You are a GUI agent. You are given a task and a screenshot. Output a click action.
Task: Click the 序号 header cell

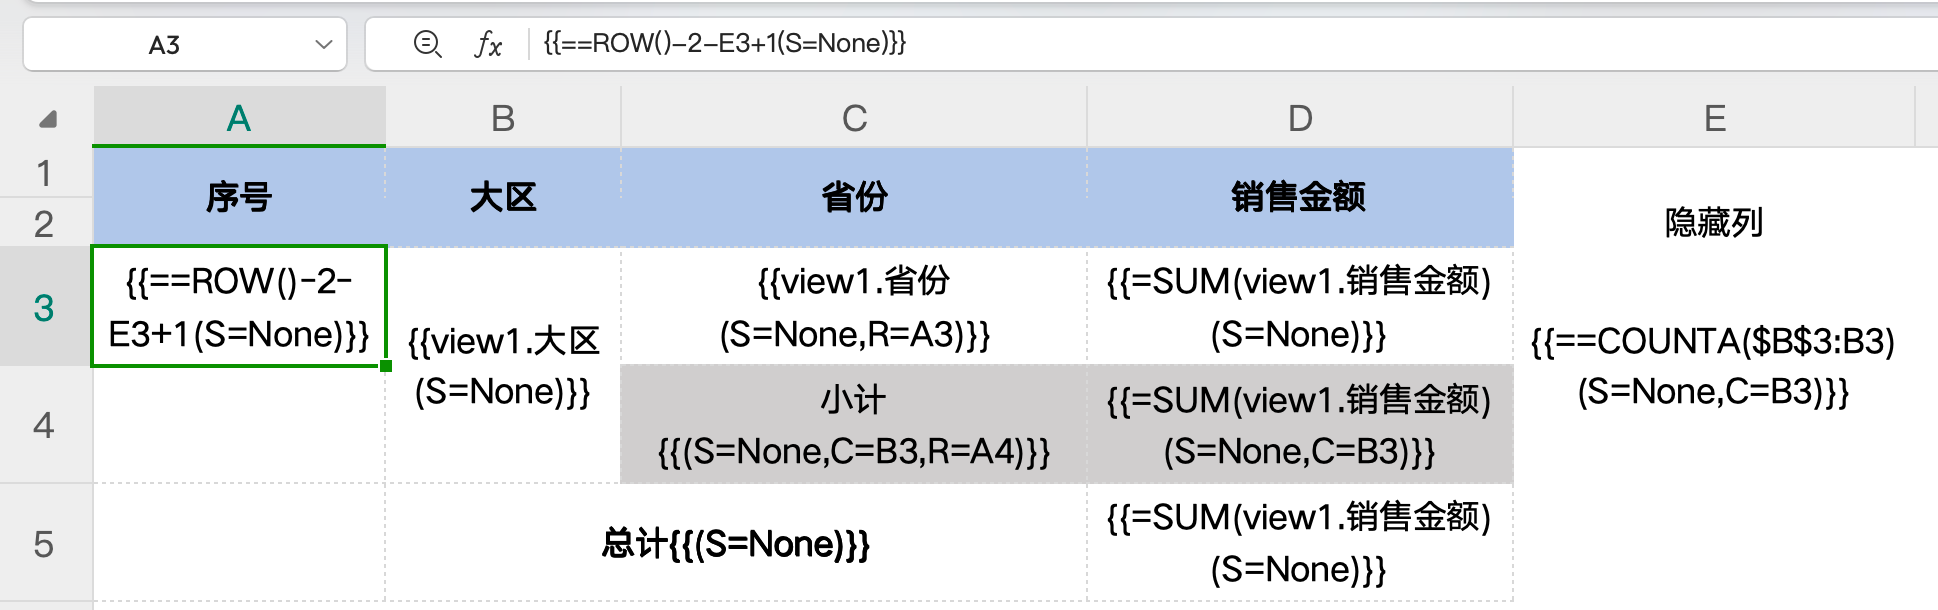click(x=239, y=197)
